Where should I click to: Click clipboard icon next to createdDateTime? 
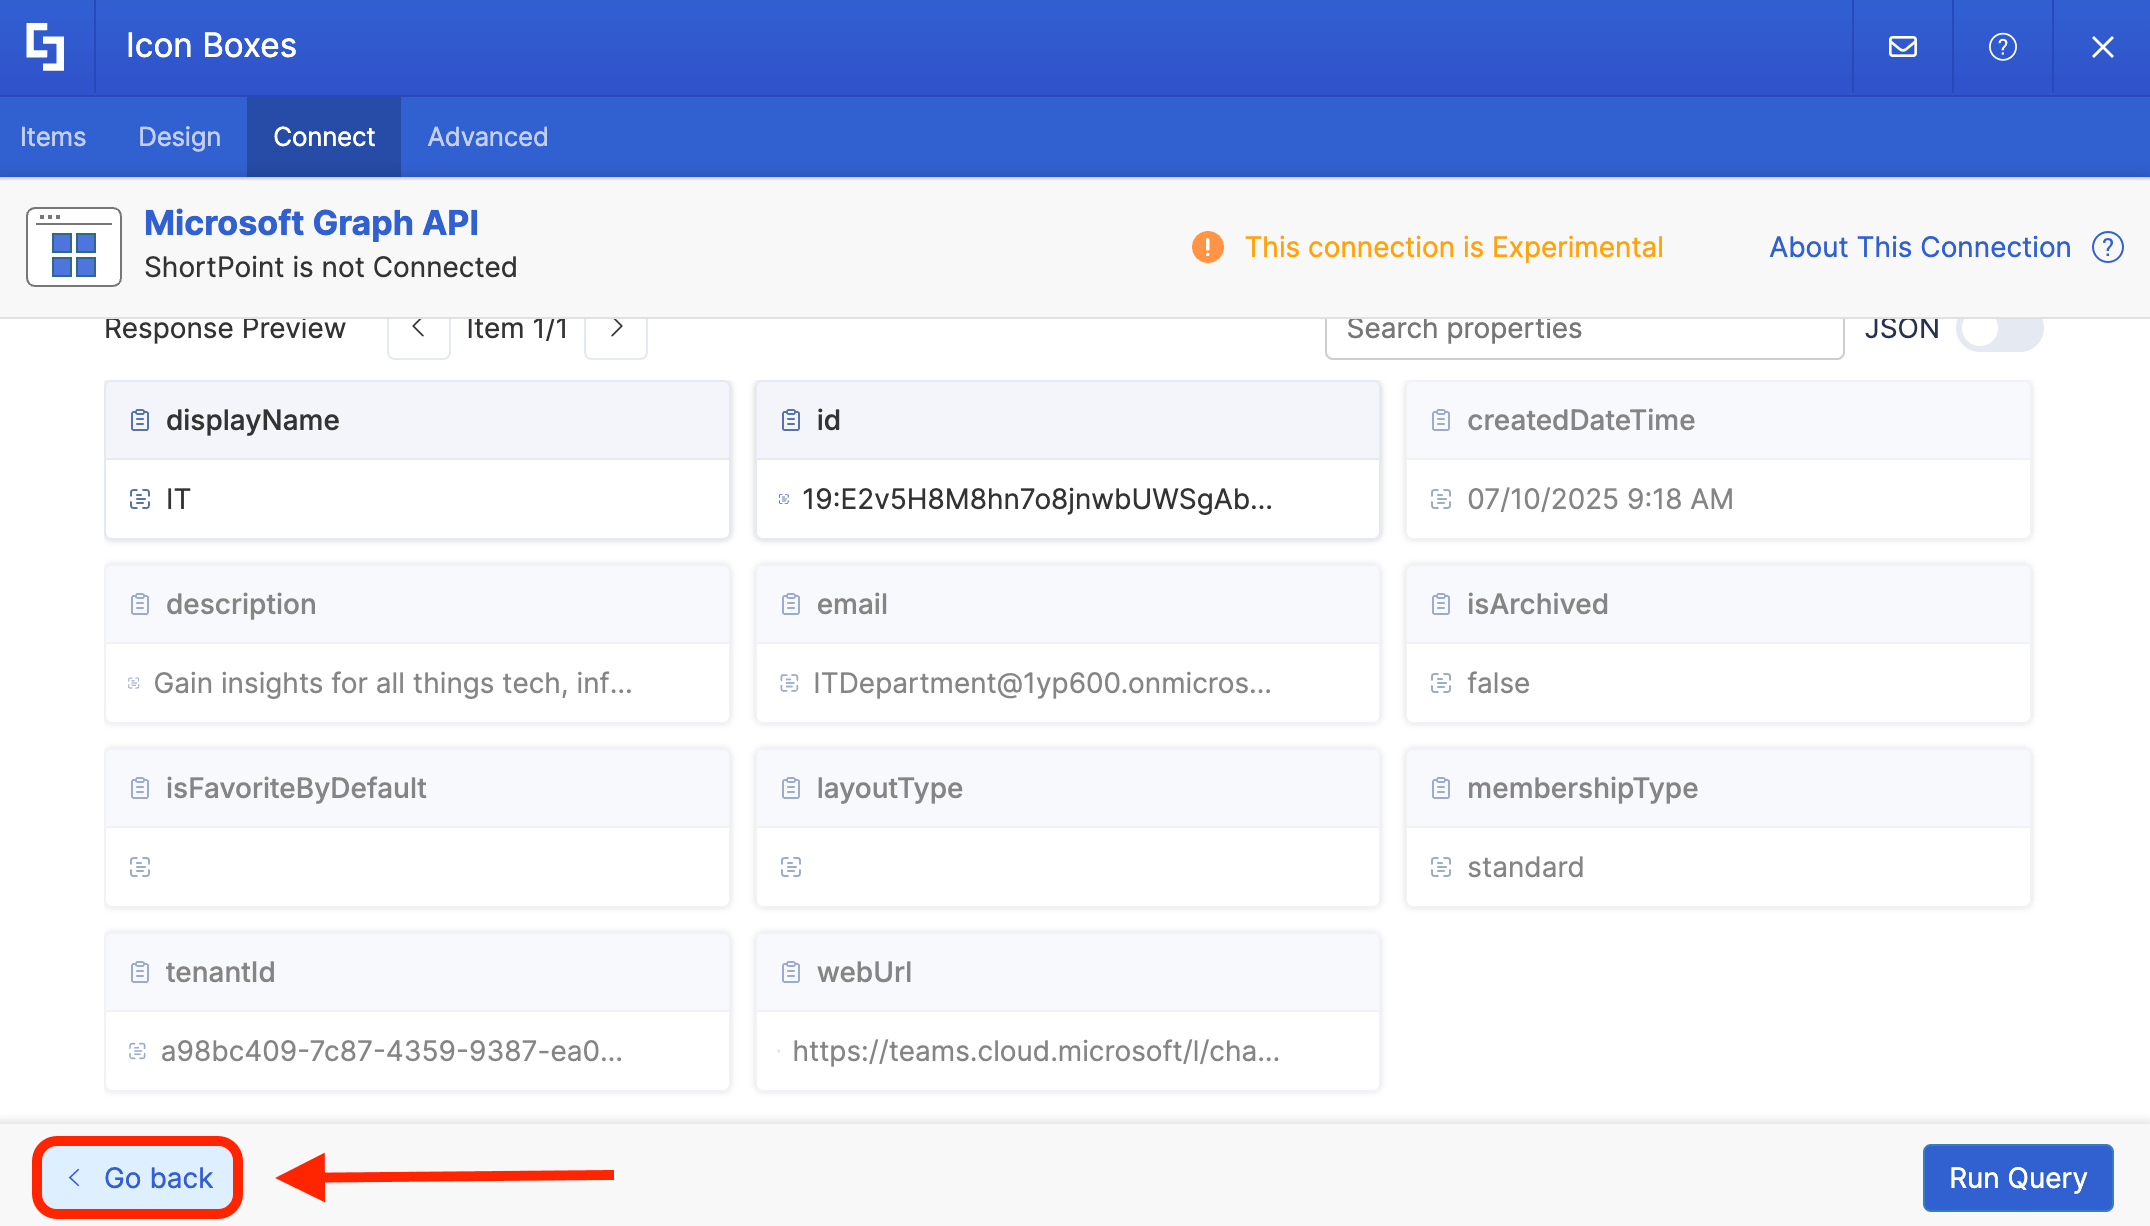pyautogui.click(x=1441, y=420)
